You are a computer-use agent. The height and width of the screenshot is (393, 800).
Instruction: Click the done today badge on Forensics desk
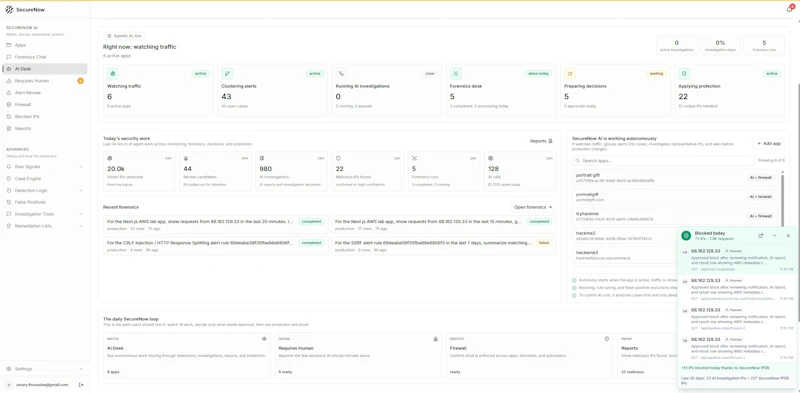[x=538, y=73]
